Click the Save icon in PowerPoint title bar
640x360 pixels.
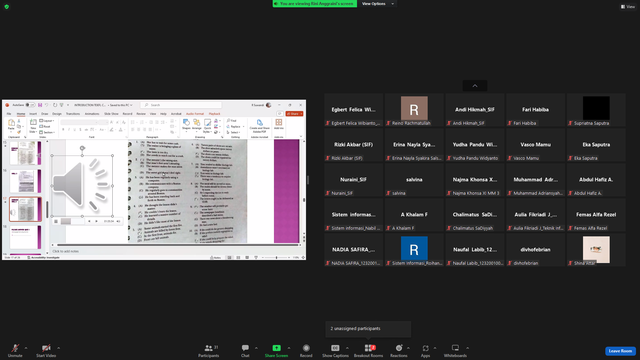tap(40, 105)
